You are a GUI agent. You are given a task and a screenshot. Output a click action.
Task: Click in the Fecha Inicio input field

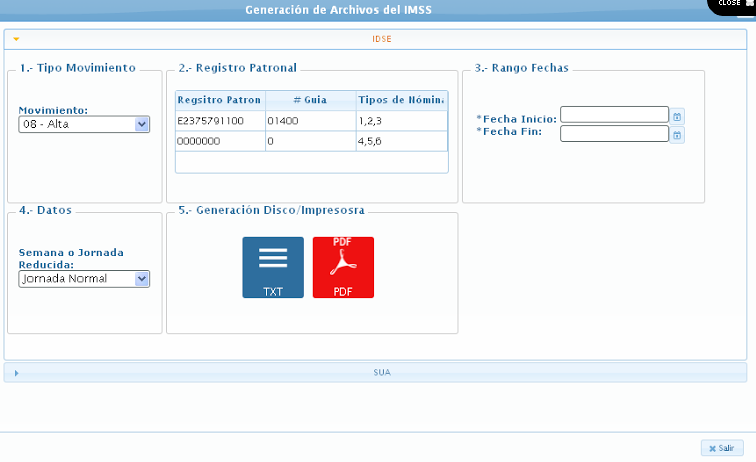point(614,115)
